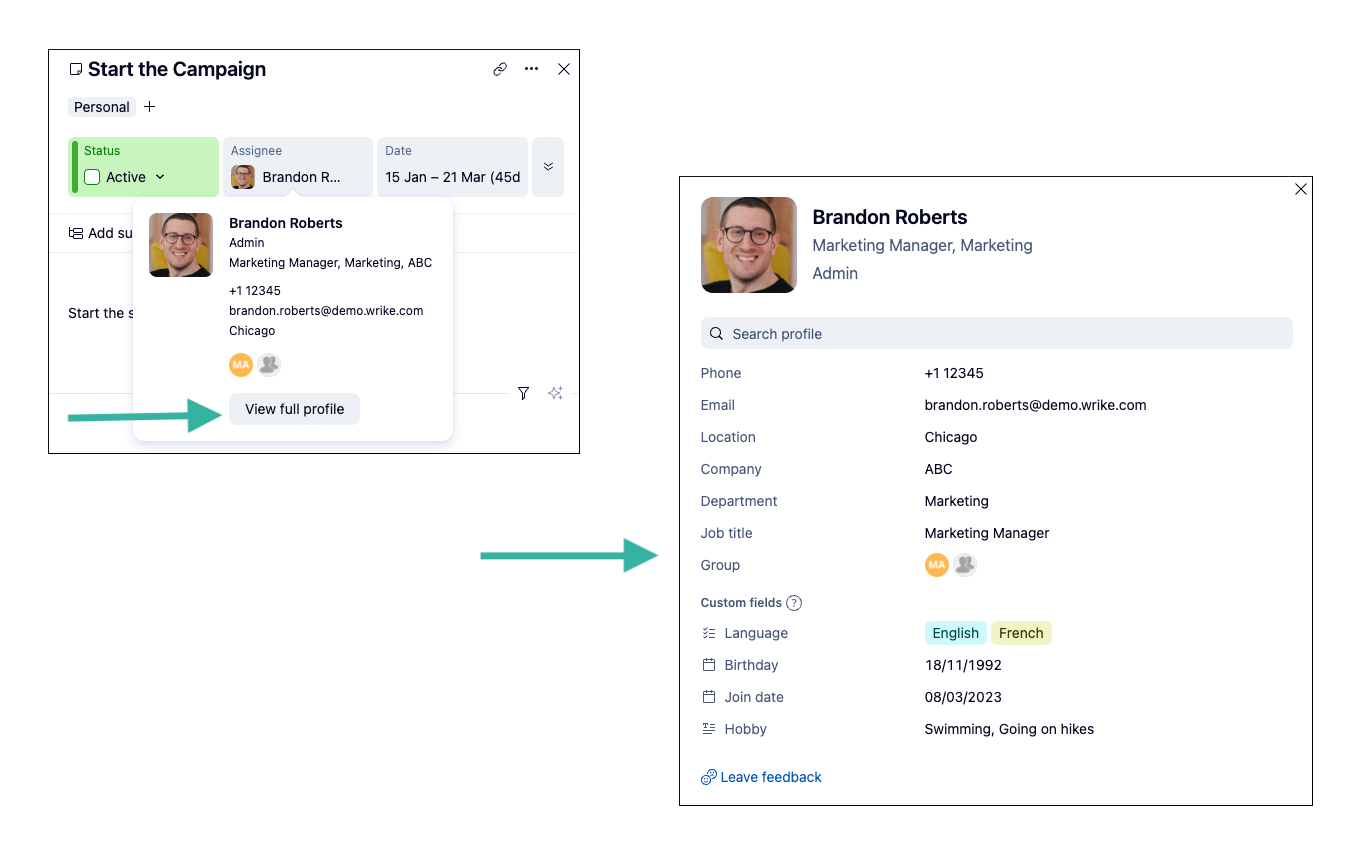Click the Leave feedback link
The width and height of the screenshot is (1357, 868).
click(761, 777)
